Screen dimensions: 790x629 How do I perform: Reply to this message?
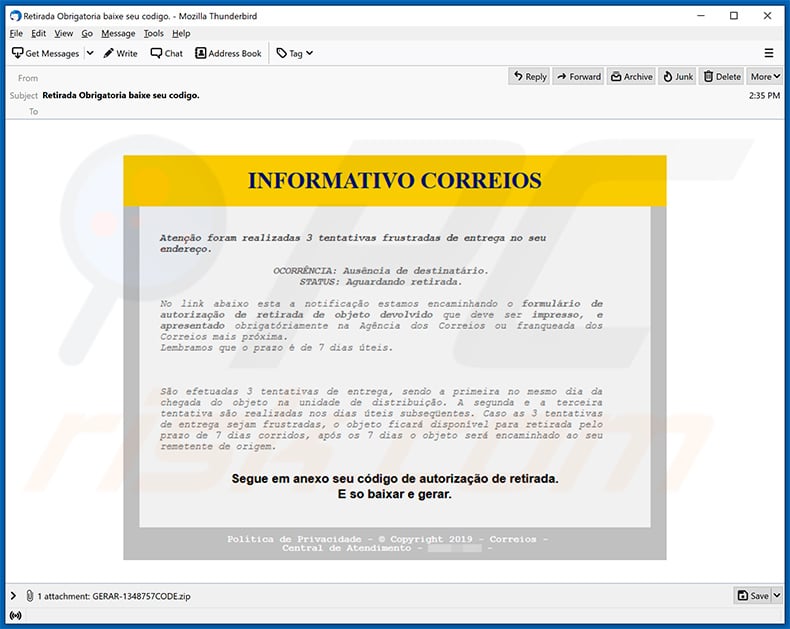tap(530, 77)
